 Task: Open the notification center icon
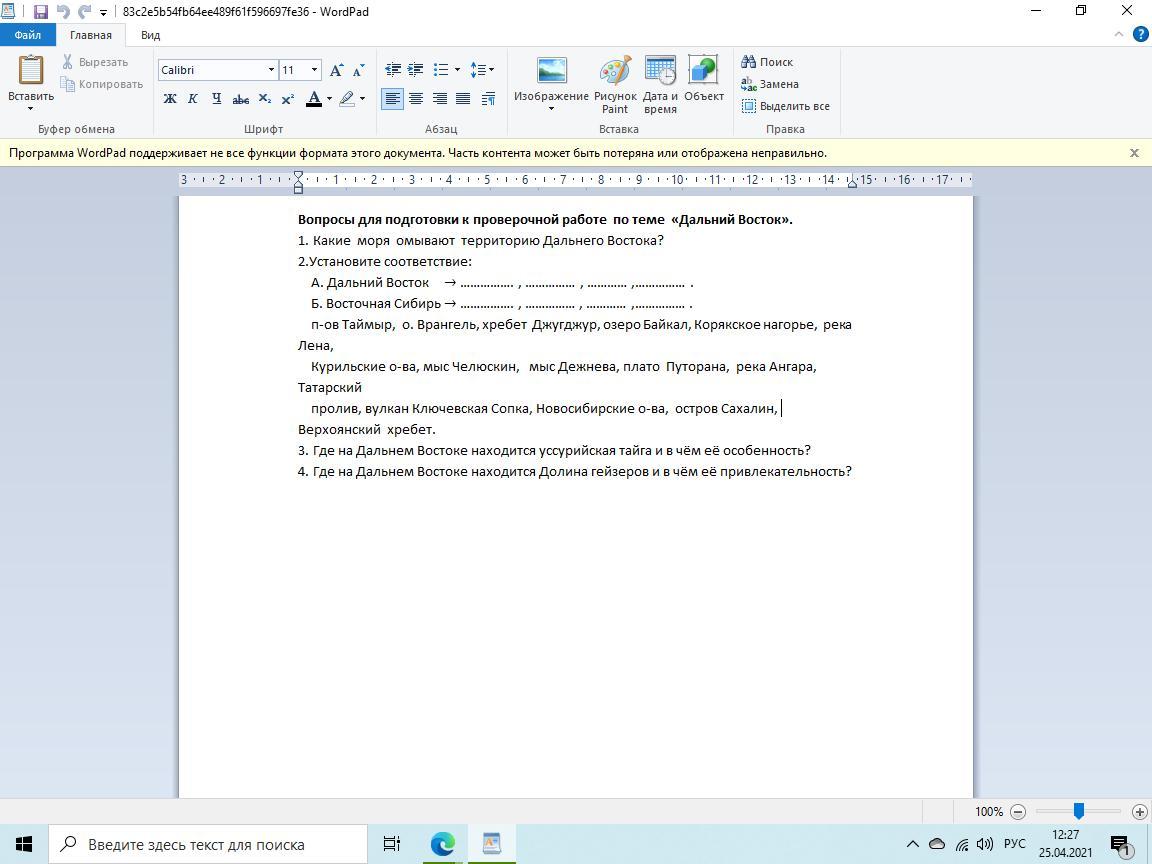click(x=1120, y=844)
